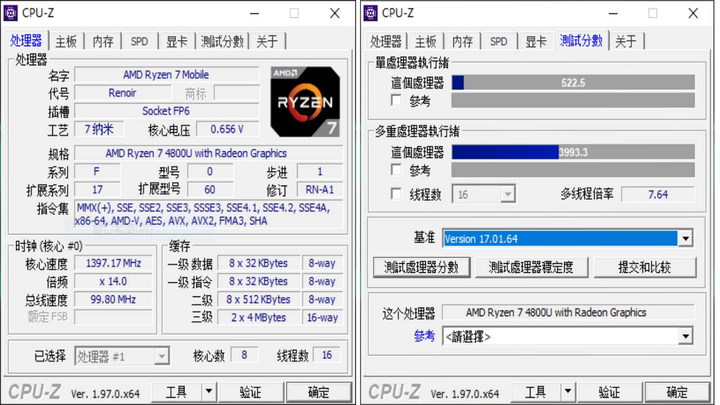Click the single-thread reference empty bar
The width and height of the screenshot is (720, 405).
coord(573,101)
